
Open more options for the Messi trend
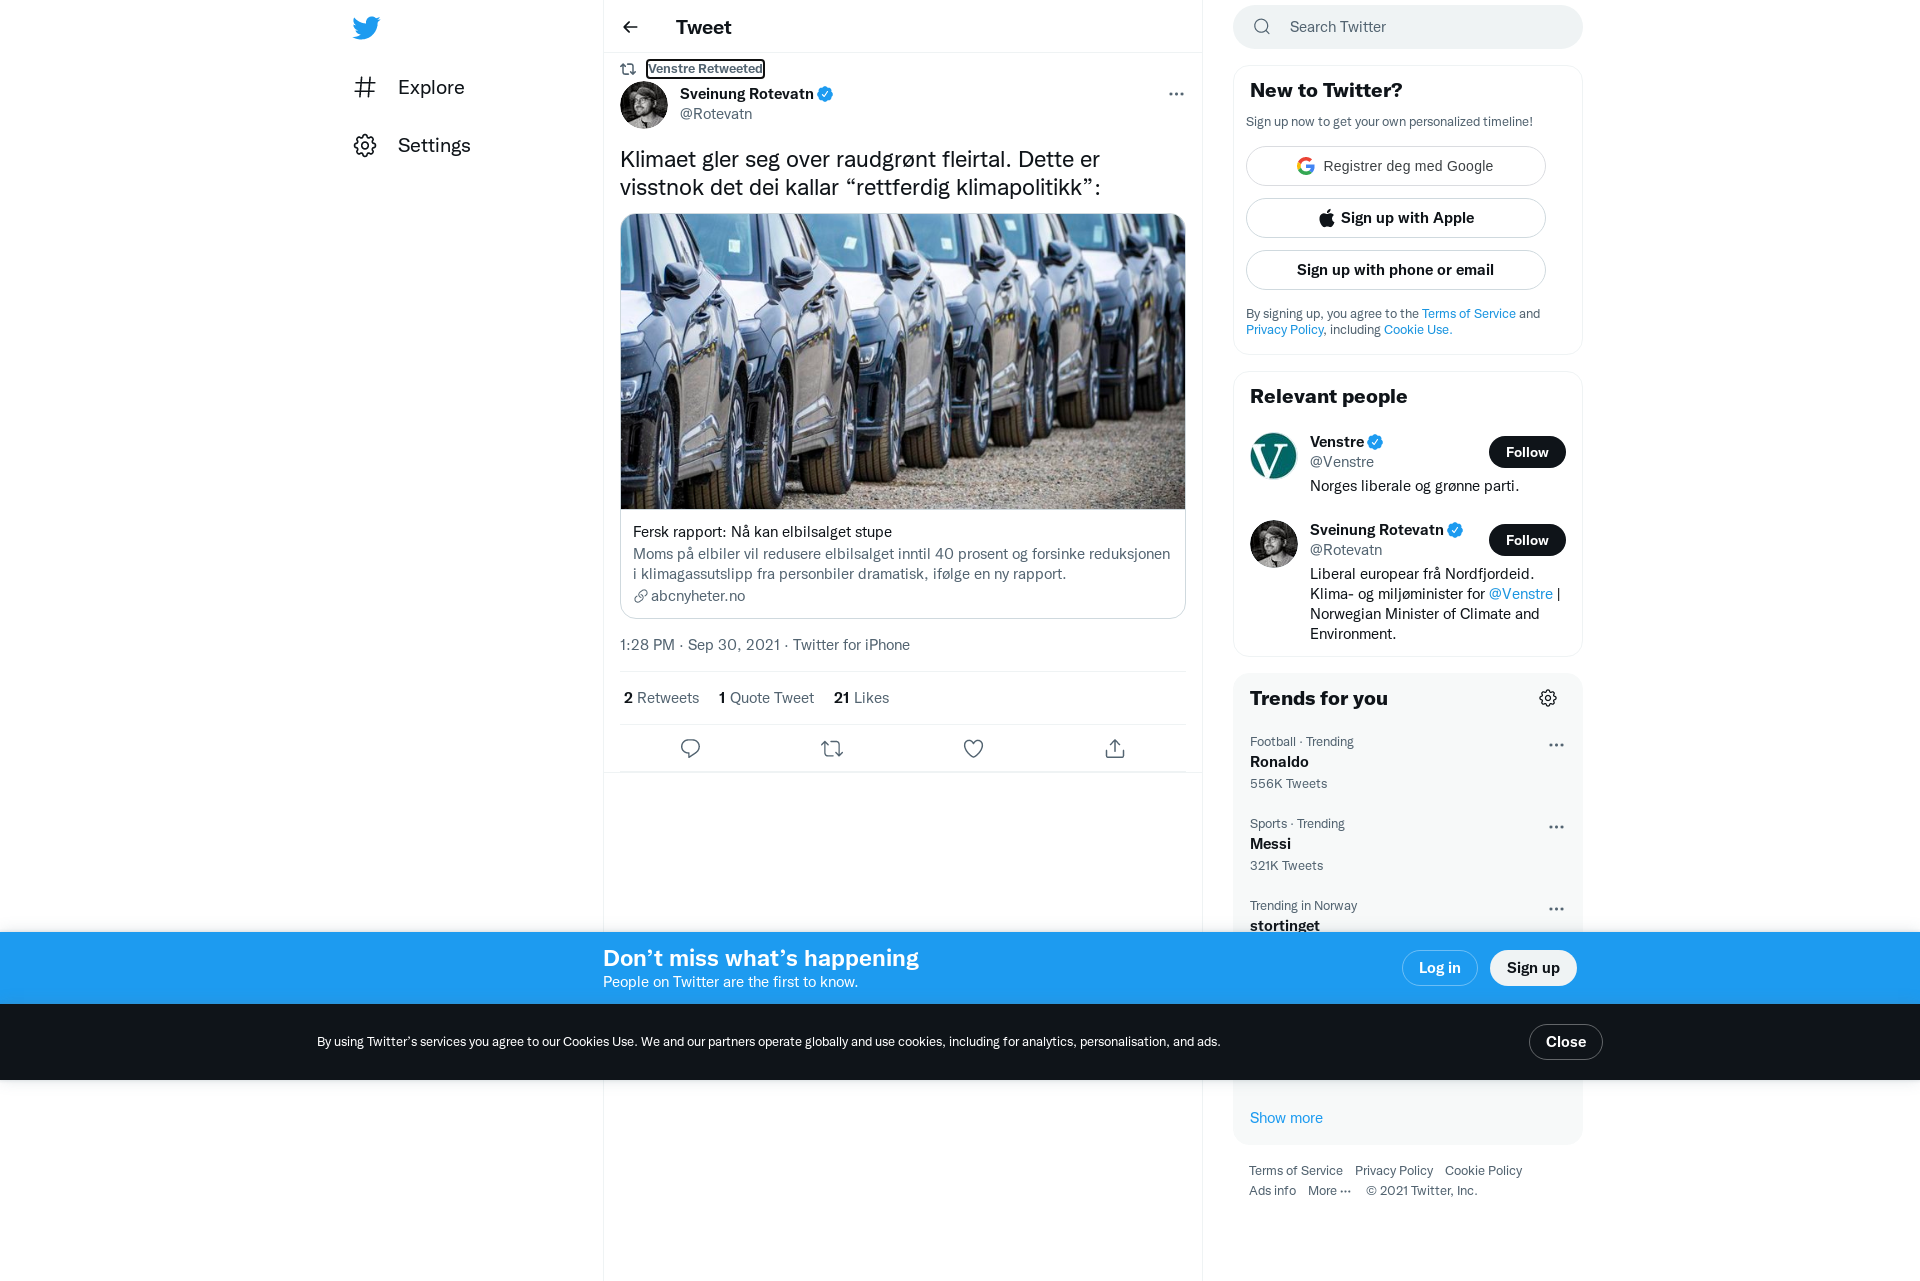[1556, 827]
